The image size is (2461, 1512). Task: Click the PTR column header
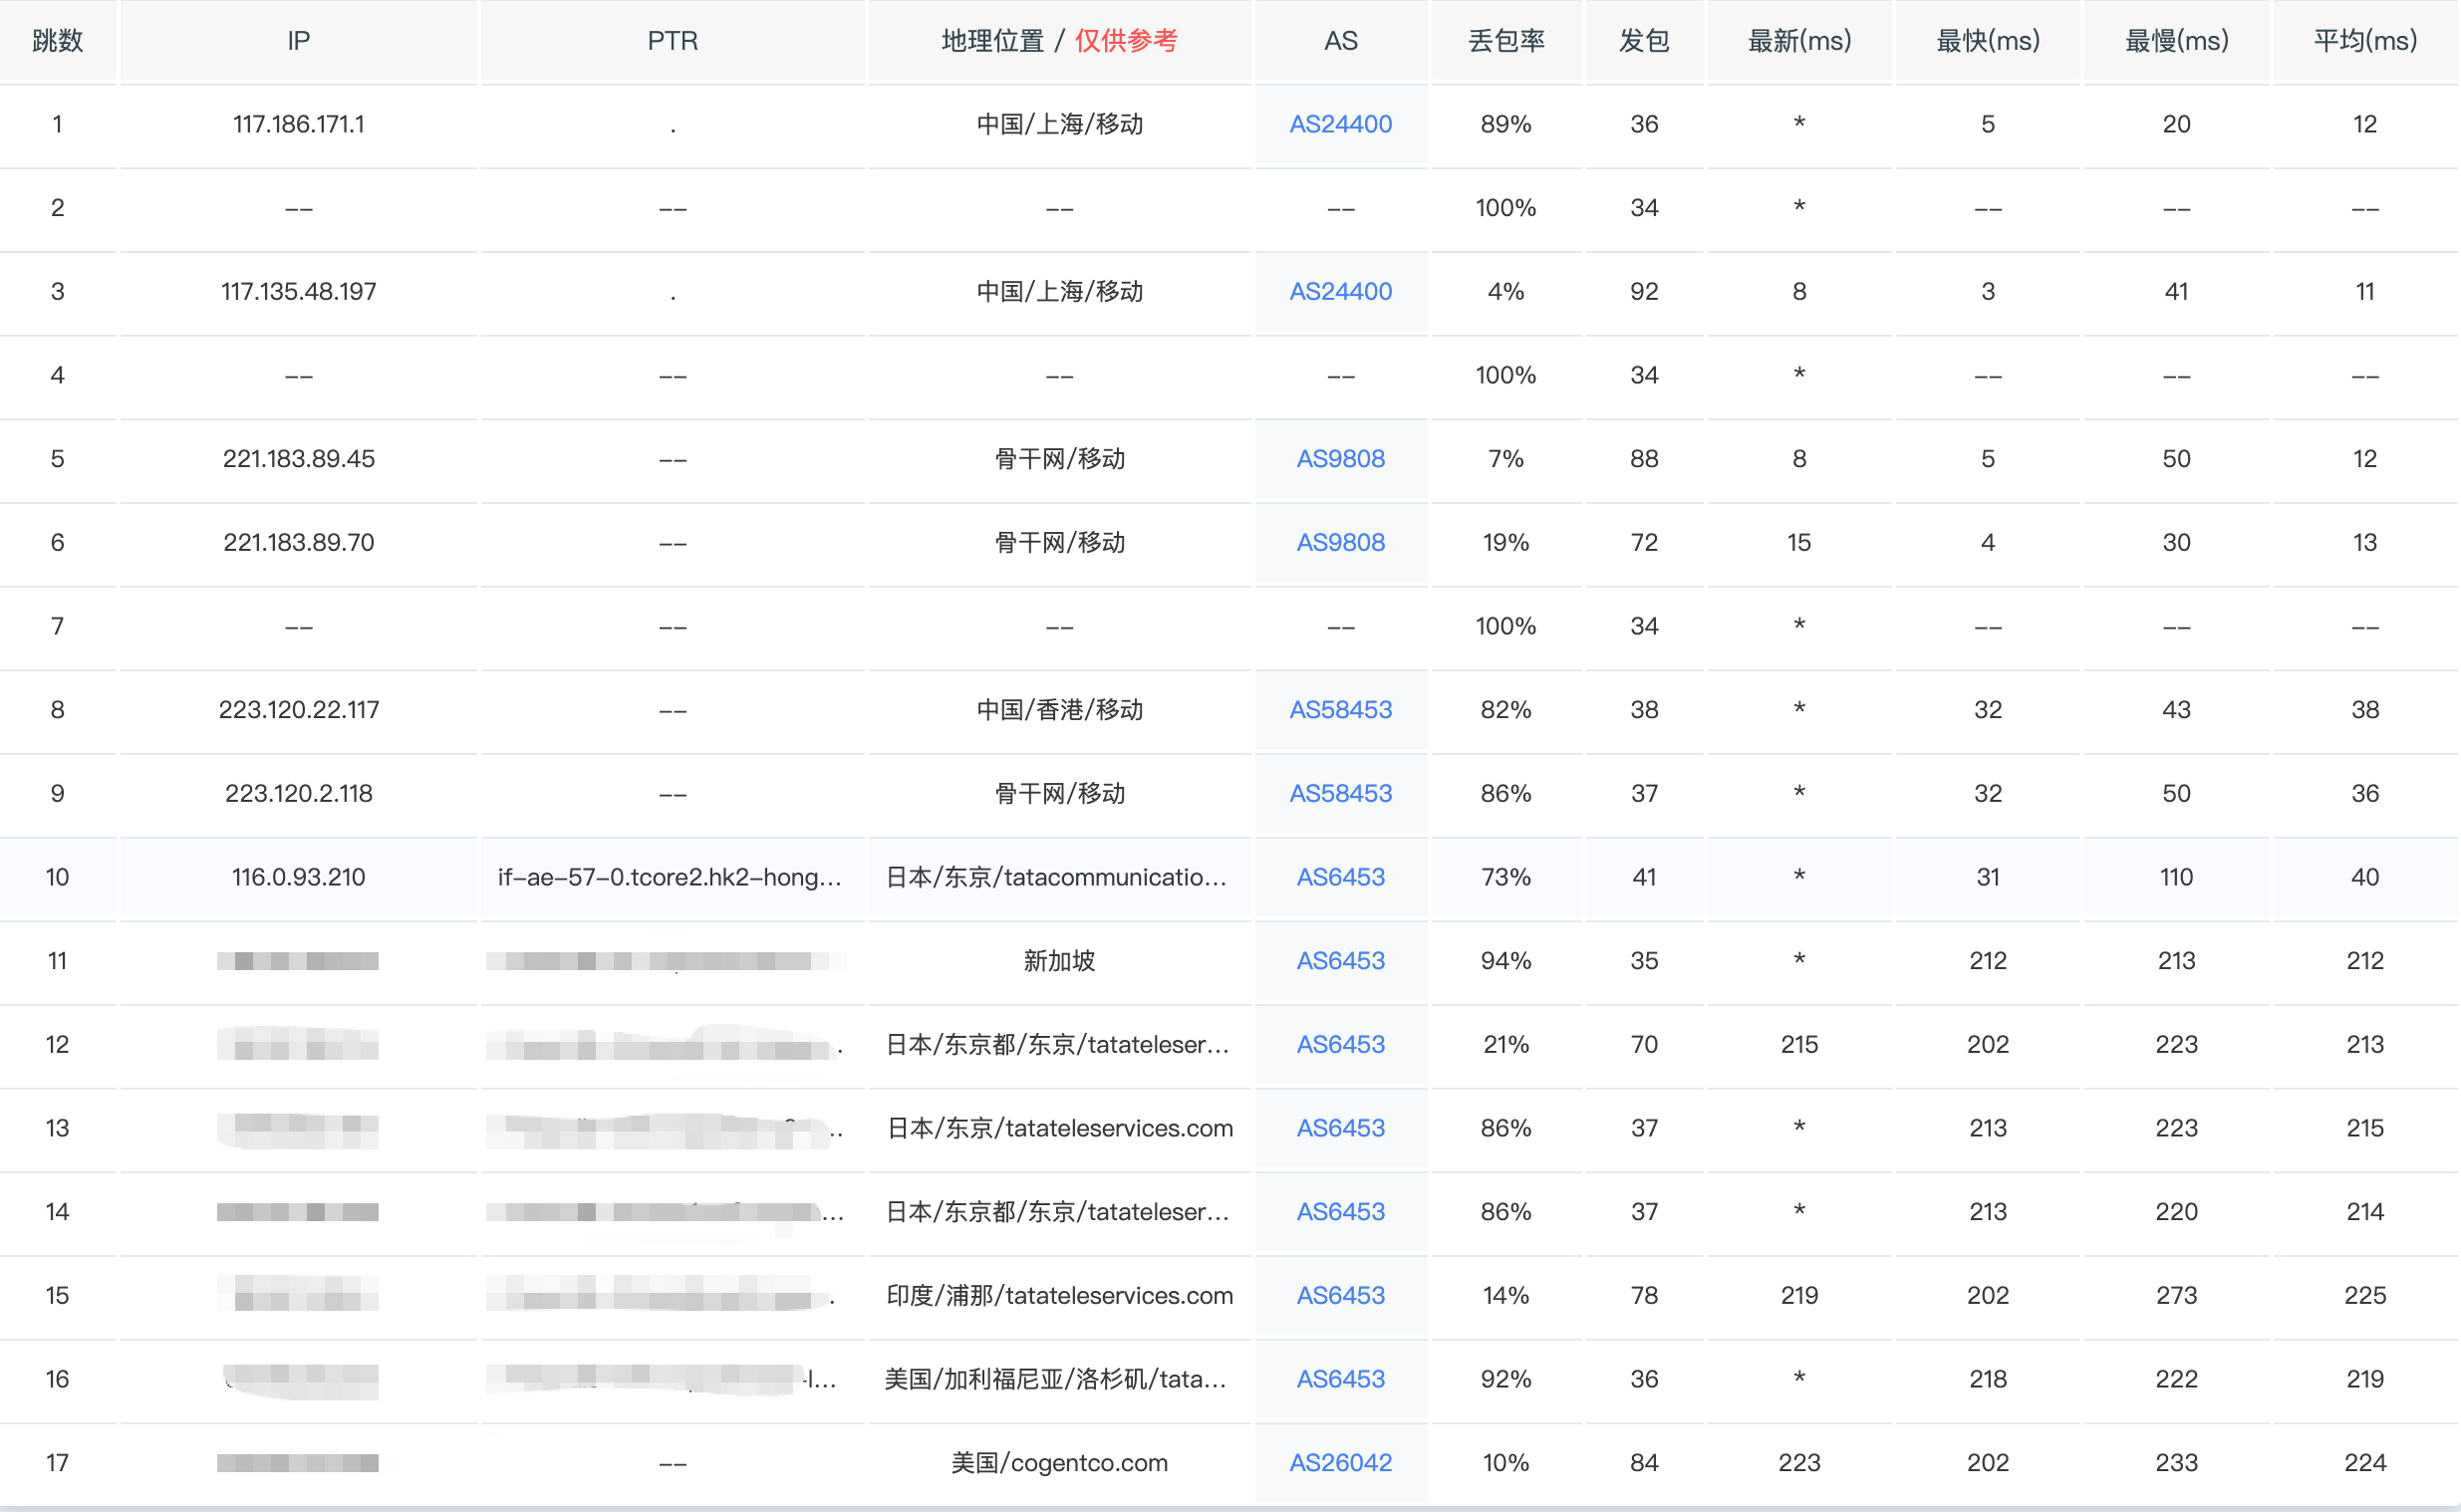(672, 41)
